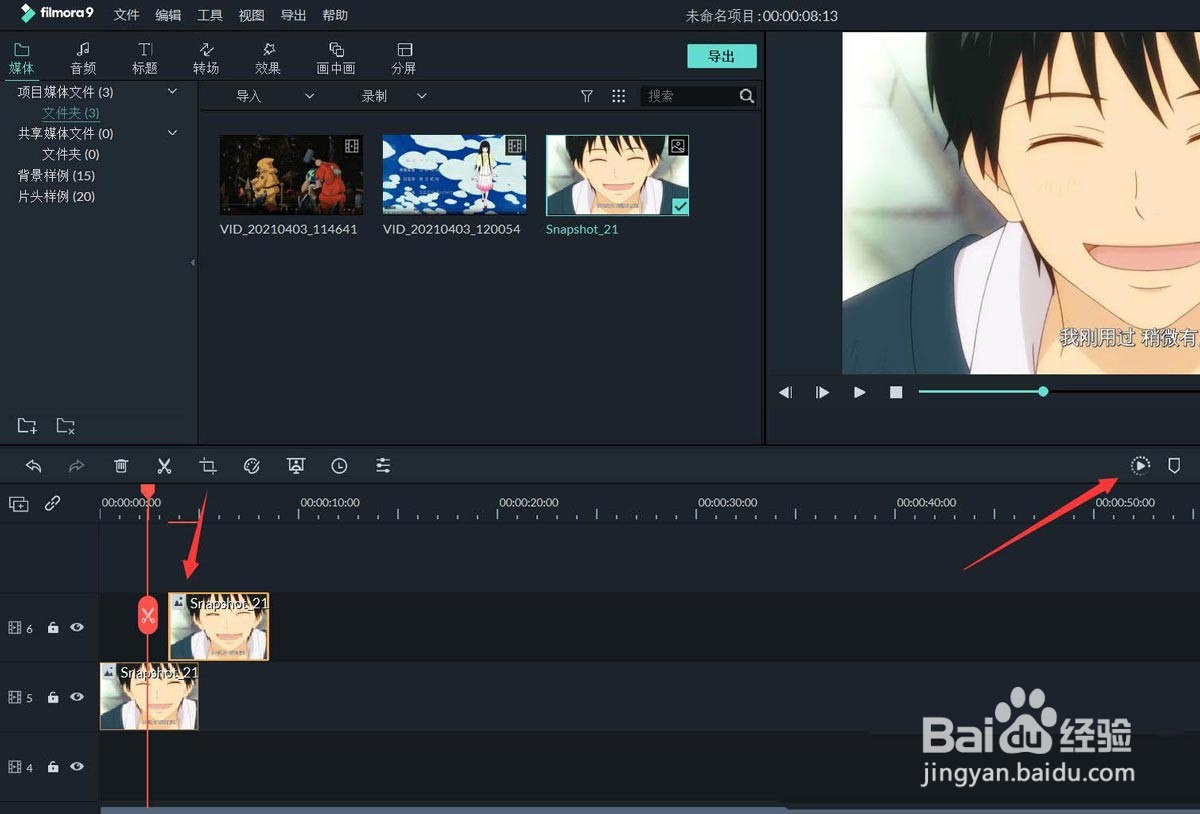Image resolution: width=1200 pixels, height=814 pixels.
Task: Click the green 导出 export button
Action: (722, 56)
